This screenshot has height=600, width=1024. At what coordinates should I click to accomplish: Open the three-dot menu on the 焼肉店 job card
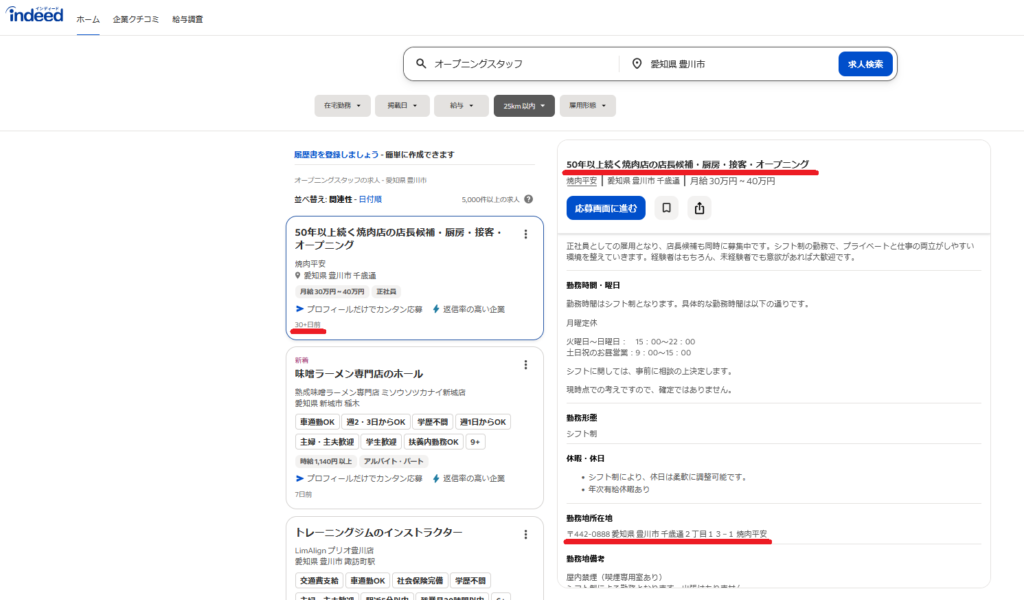coord(525,234)
